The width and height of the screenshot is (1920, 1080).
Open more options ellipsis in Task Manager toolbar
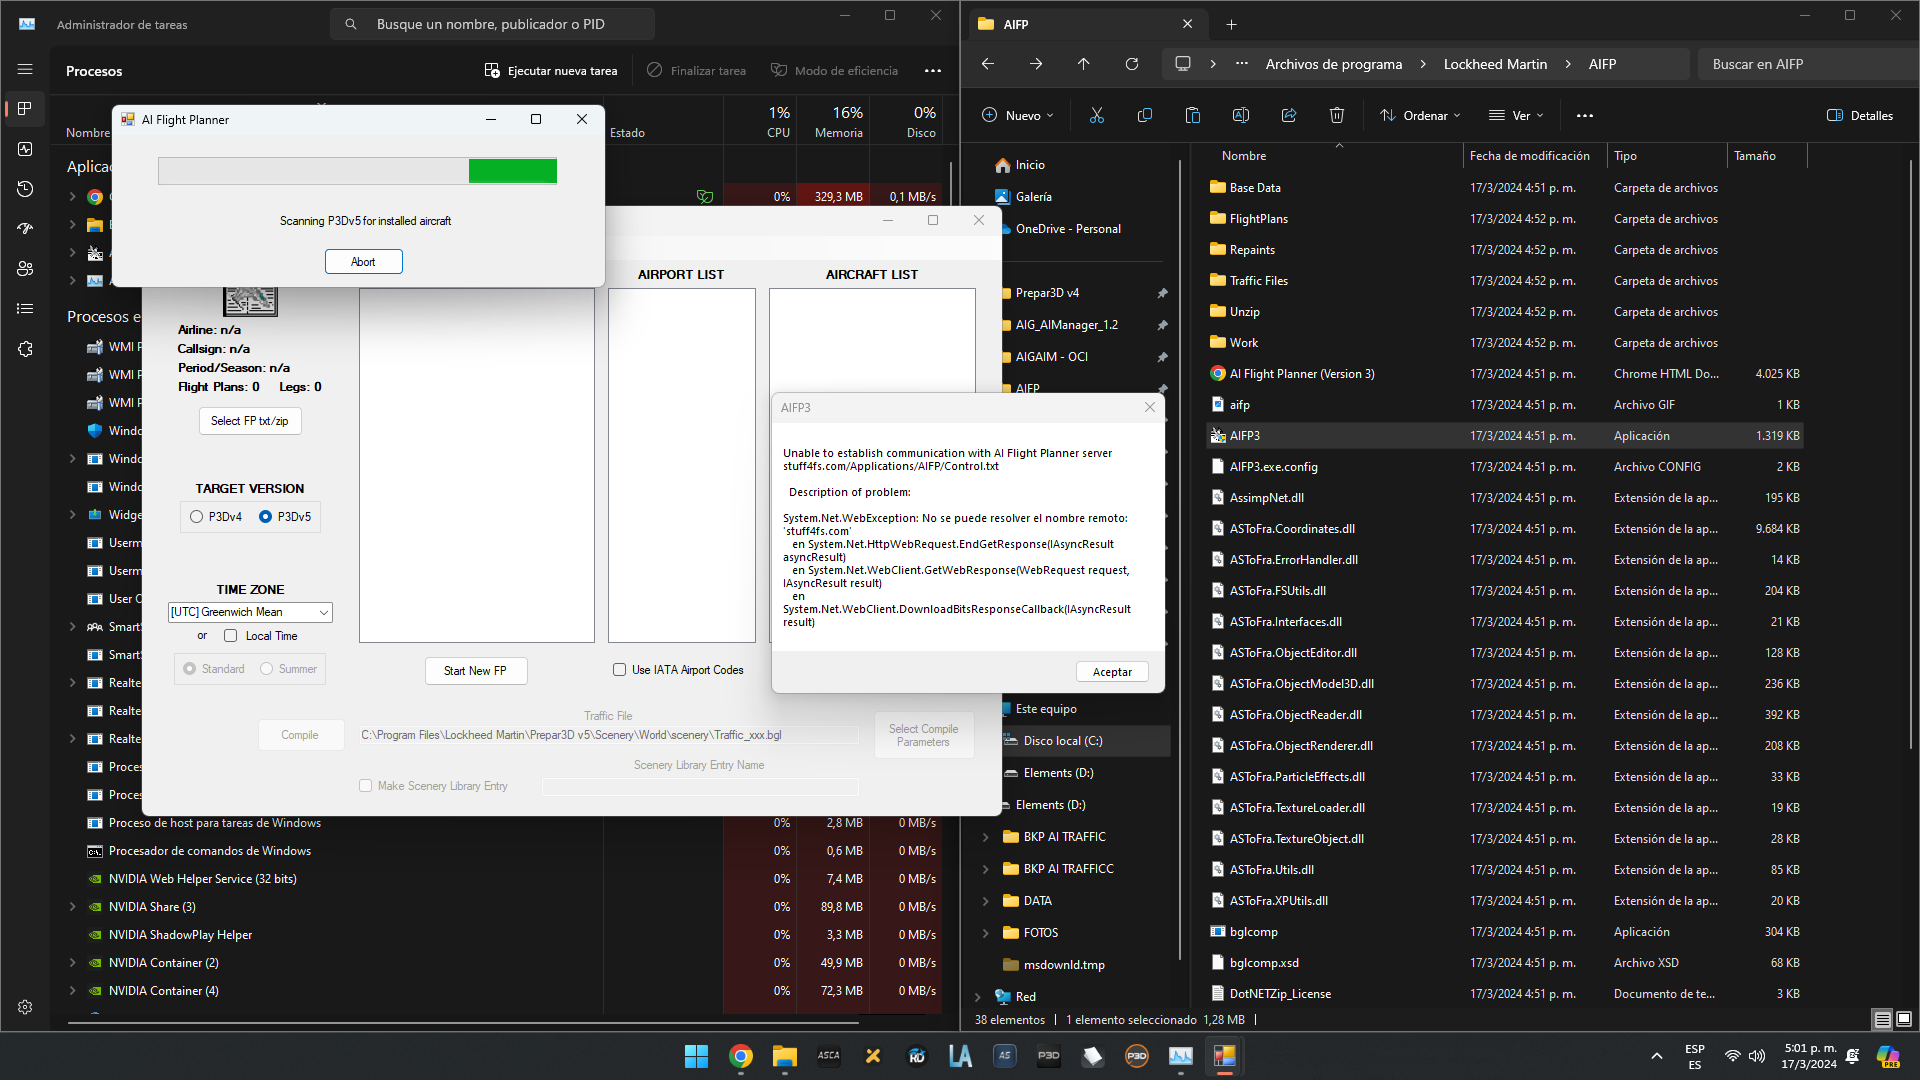[x=933, y=71]
